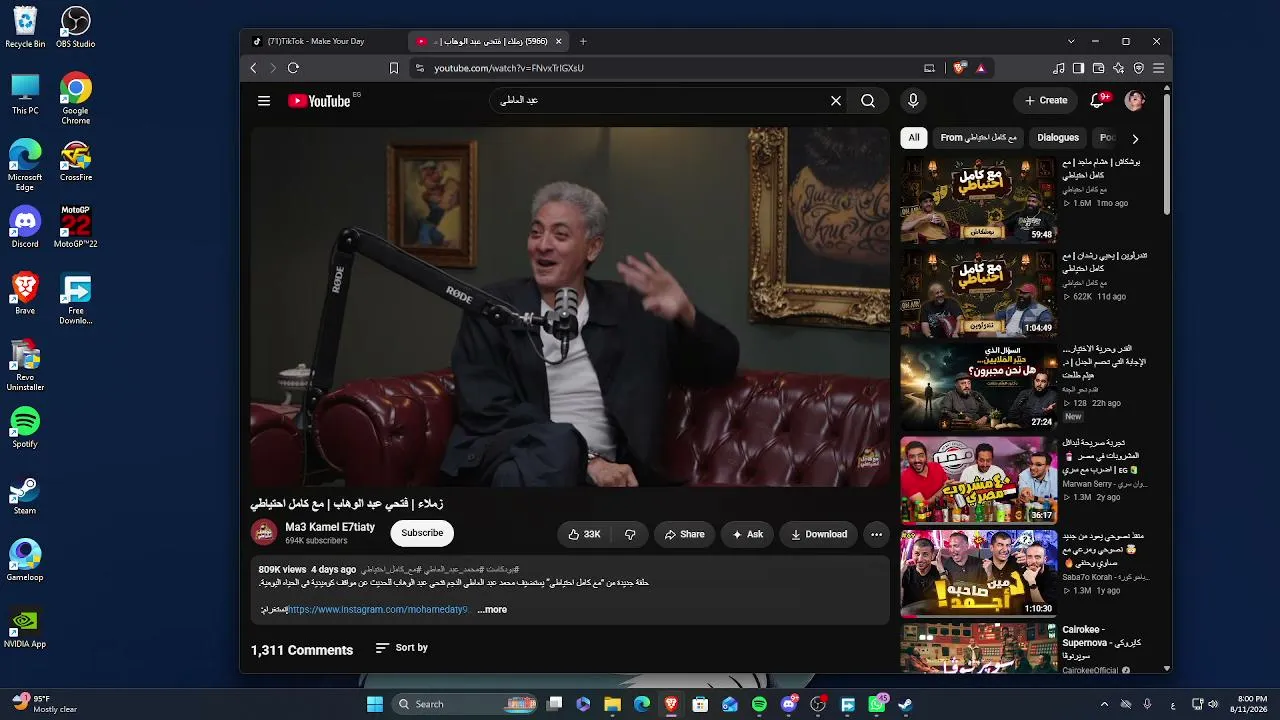Open the recommended video lasting 59:48

pyautogui.click(x=978, y=200)
